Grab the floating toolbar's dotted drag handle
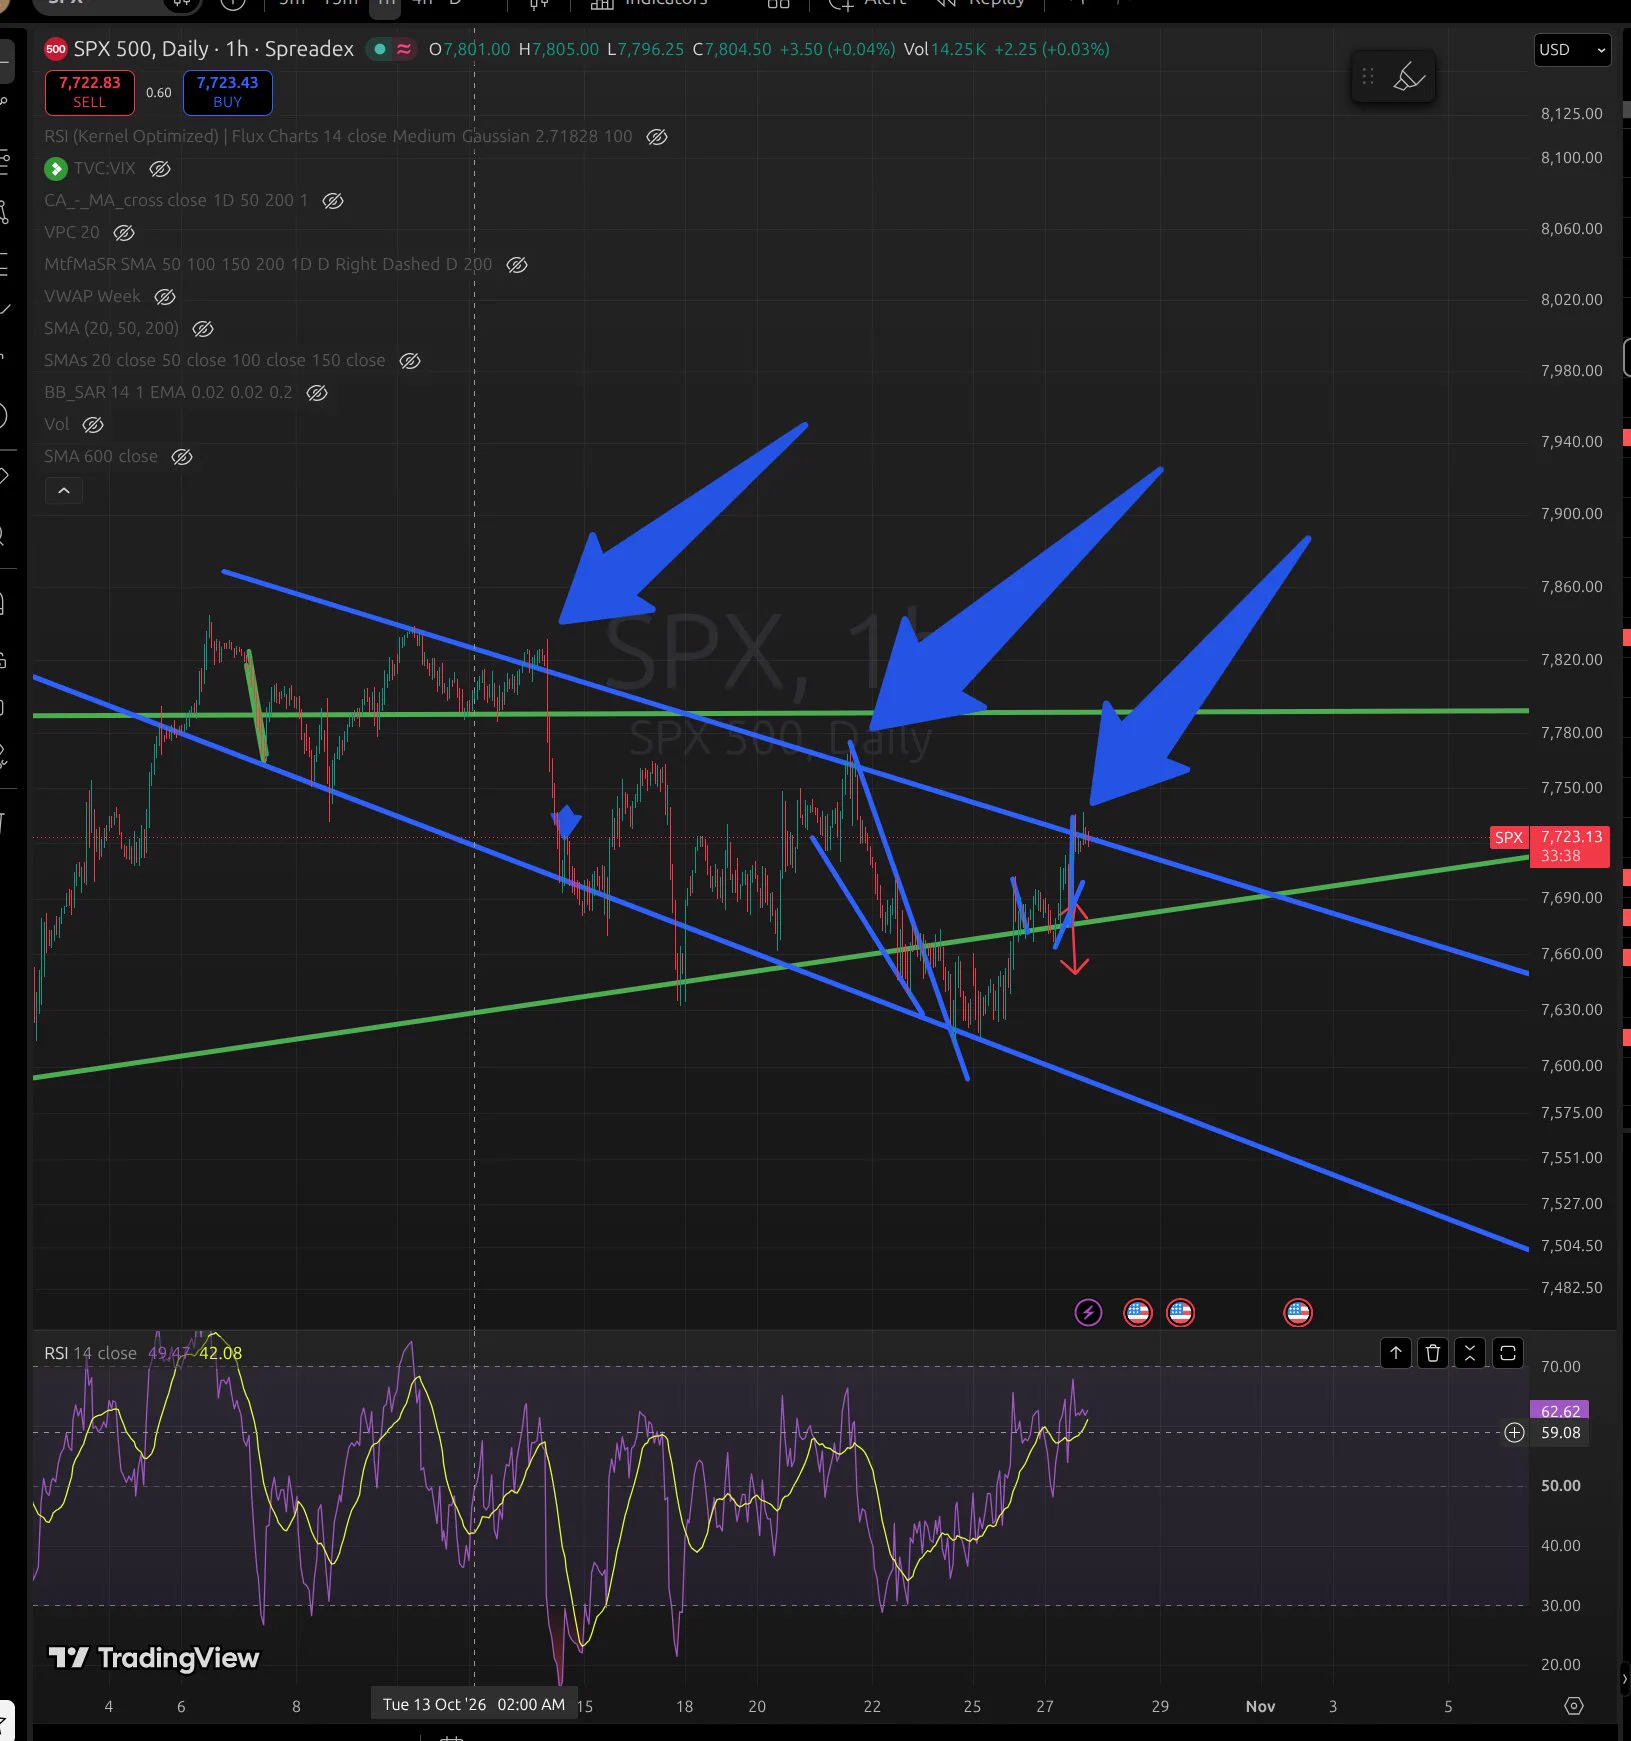 1367,77
